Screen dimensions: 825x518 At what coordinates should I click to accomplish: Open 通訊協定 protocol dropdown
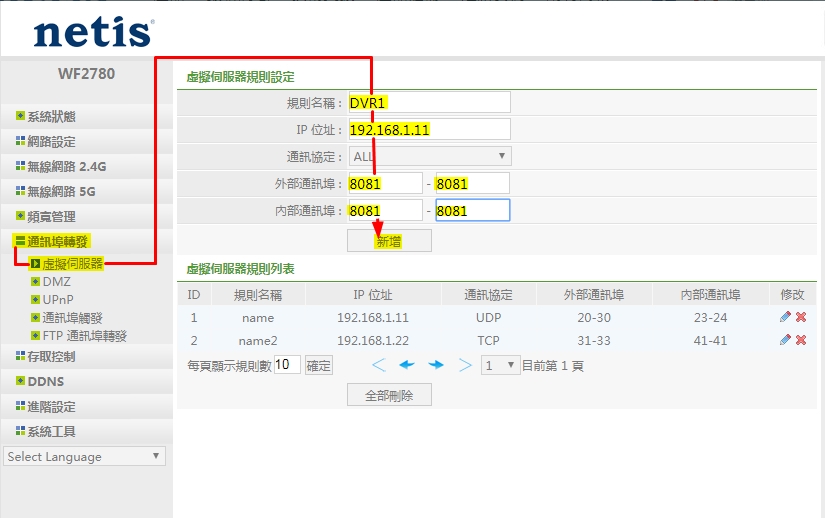430,156
